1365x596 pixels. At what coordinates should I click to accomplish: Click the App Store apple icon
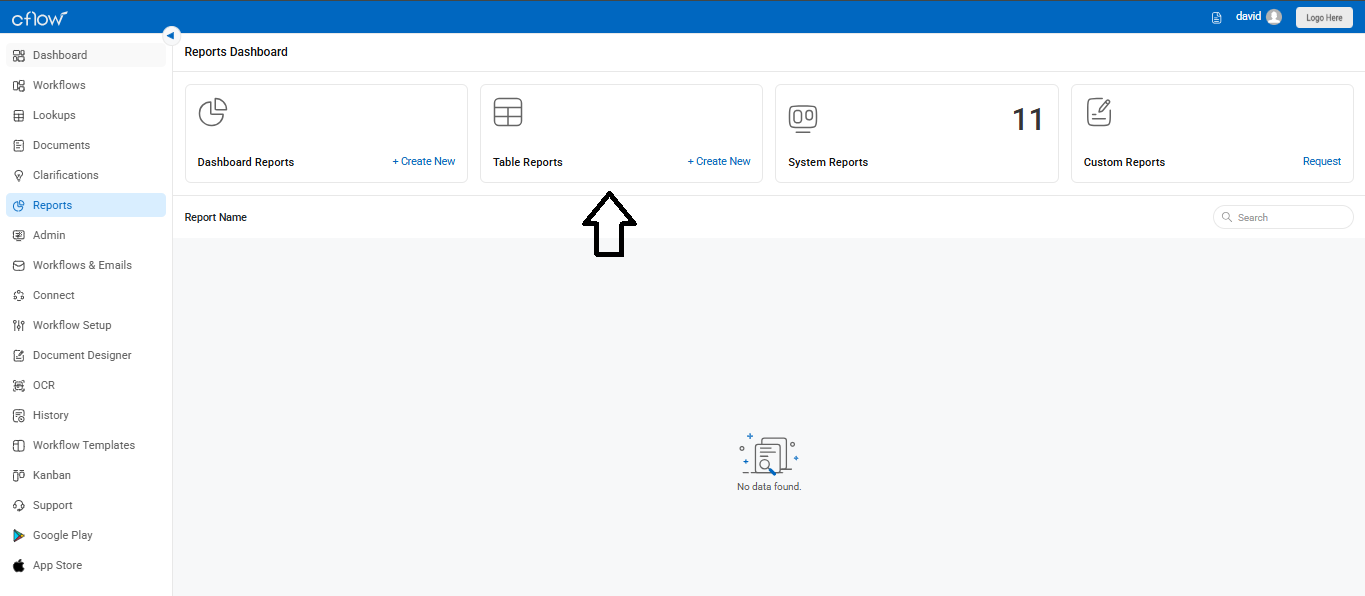tap(19, 565)
